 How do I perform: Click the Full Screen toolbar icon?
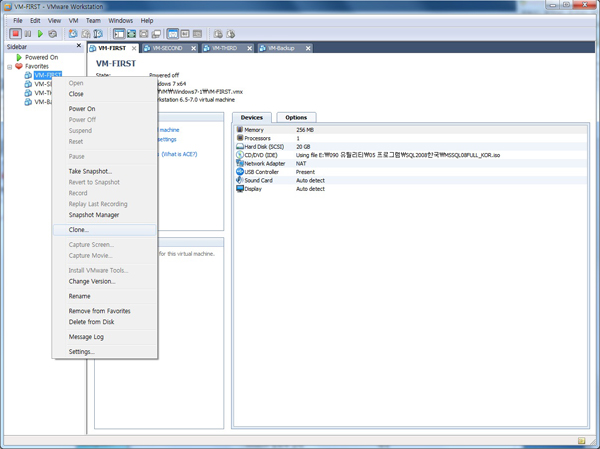131,34
